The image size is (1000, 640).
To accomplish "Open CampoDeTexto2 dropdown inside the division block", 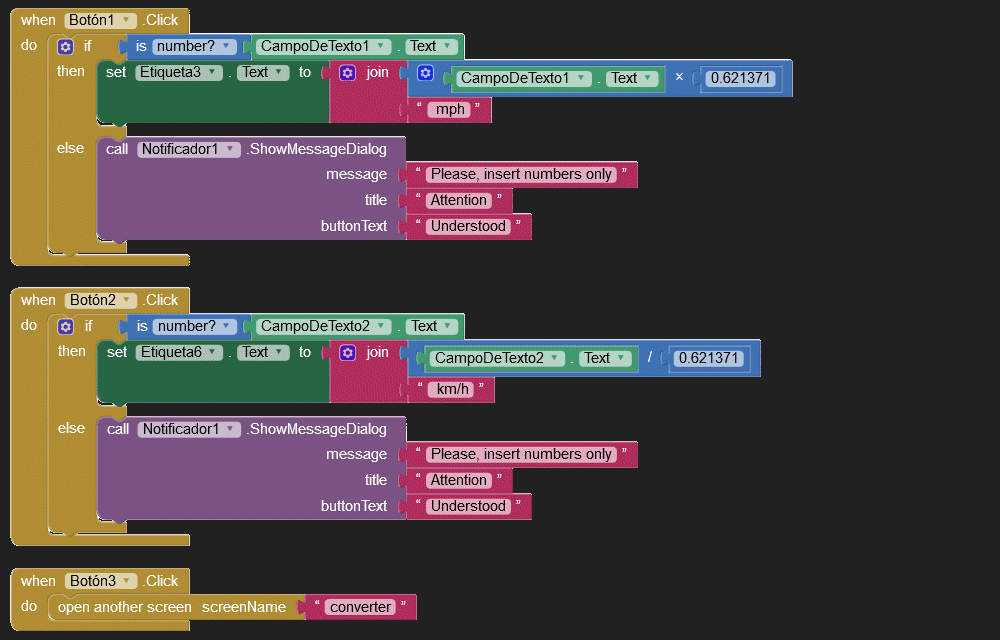I will pos(556,358).
